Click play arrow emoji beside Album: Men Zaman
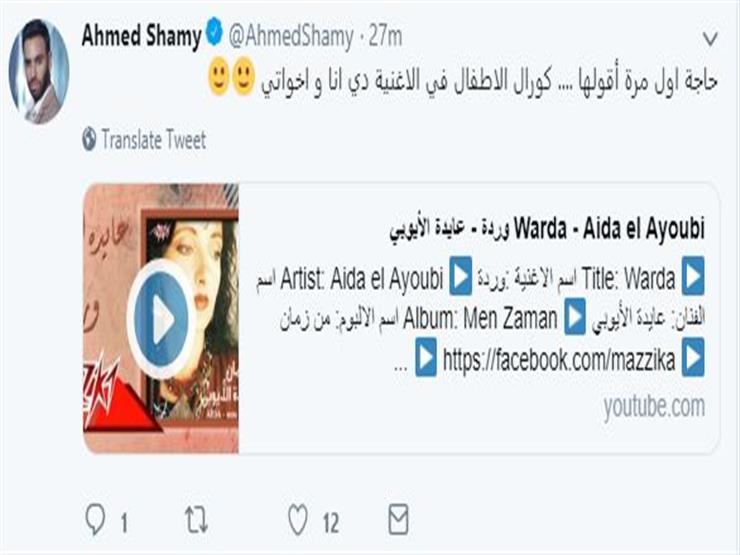 pyautogui.click(x=575, y=316)
